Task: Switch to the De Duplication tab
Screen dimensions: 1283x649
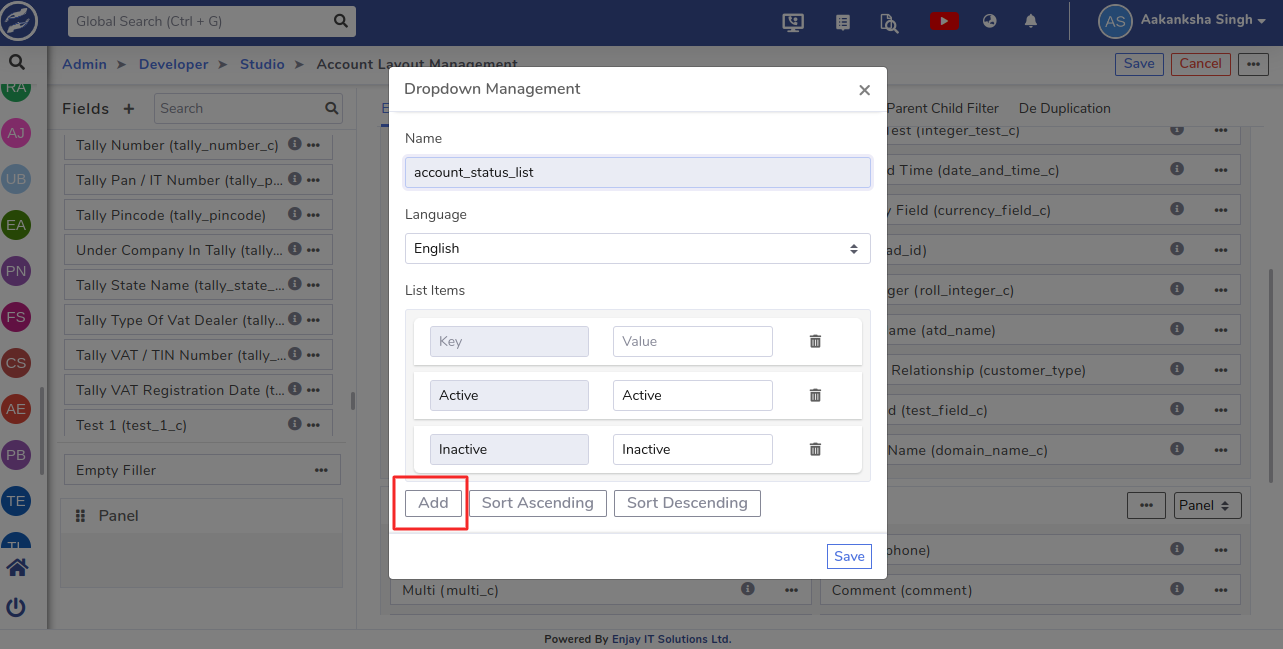Action: pyautogui.click(x=1064, y=108)
